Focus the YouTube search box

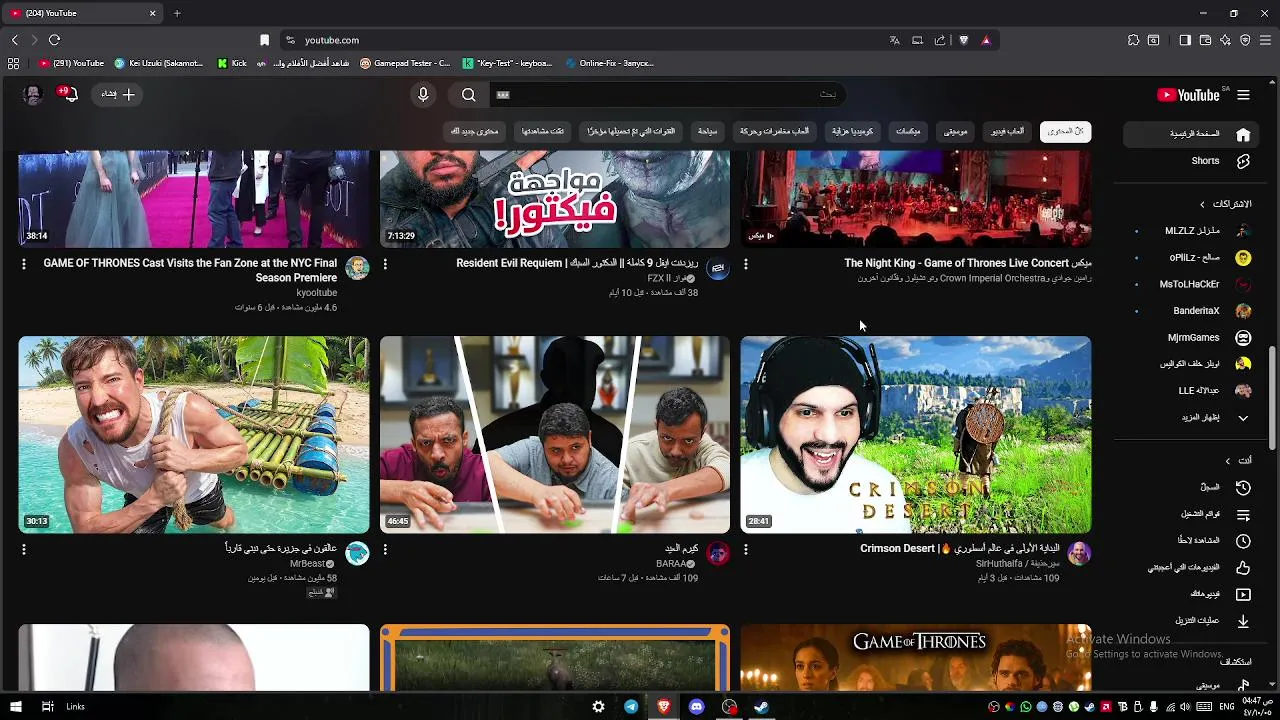click(x=670, y=94)
